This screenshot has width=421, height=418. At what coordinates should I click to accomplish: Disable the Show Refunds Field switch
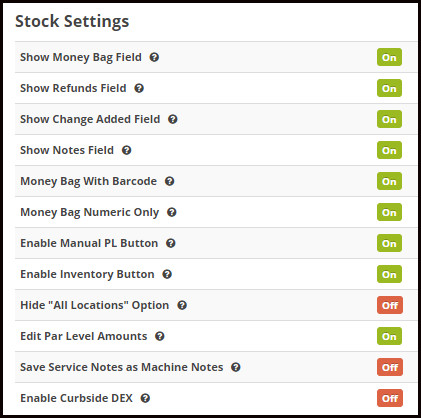click(x=389, y=88)
